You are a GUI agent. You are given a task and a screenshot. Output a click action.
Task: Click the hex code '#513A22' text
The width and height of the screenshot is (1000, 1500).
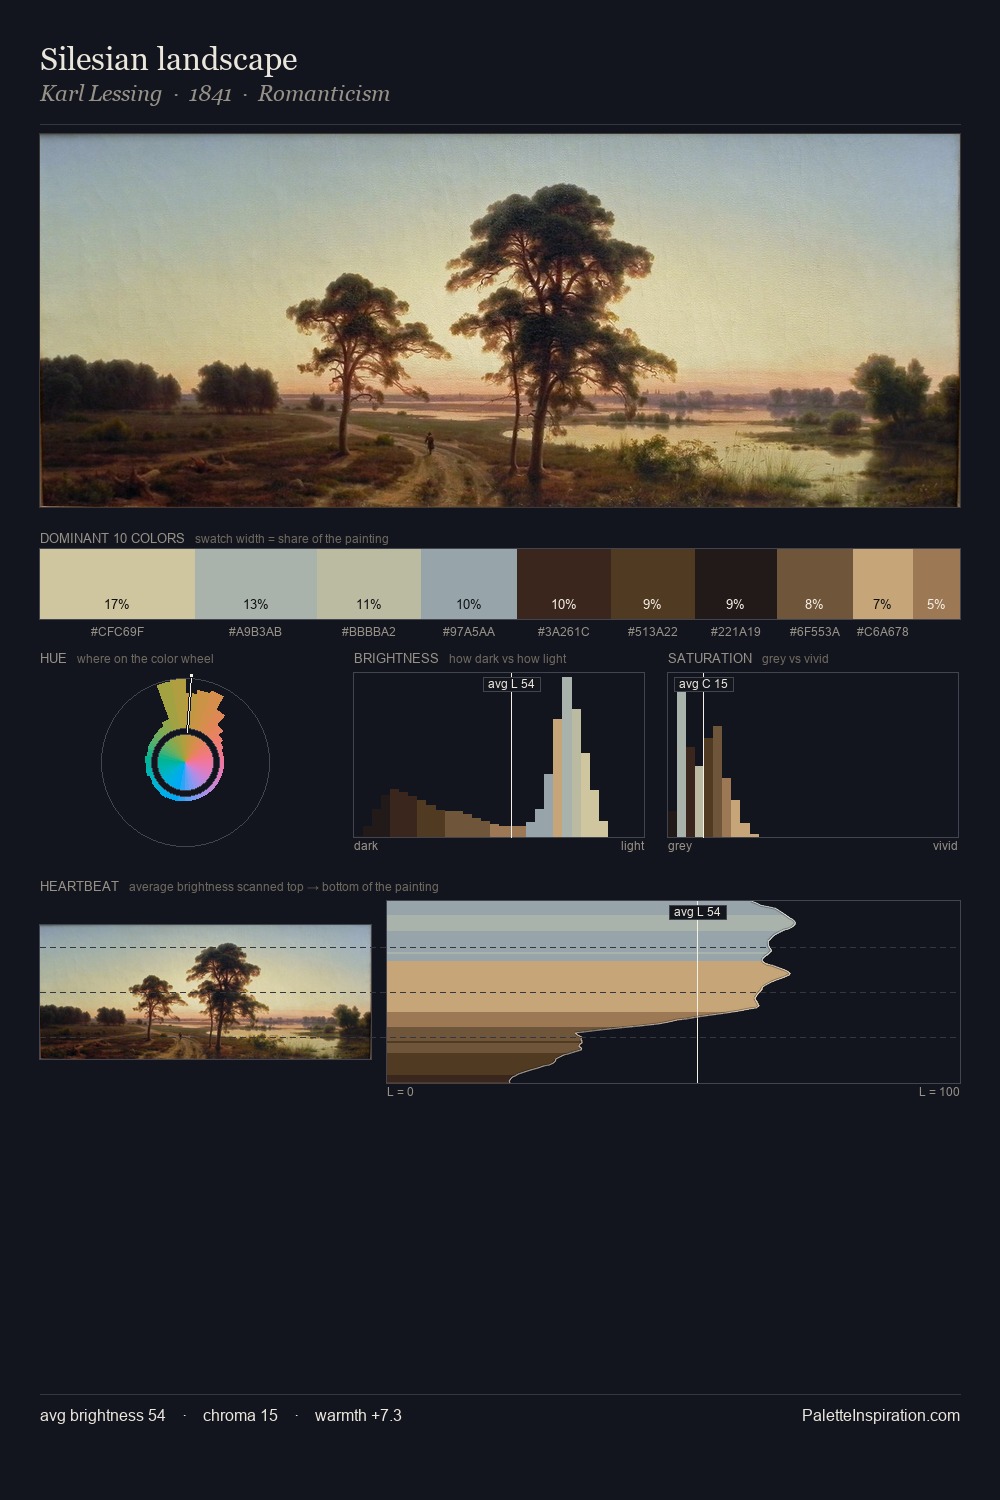[x=653, y=632]
